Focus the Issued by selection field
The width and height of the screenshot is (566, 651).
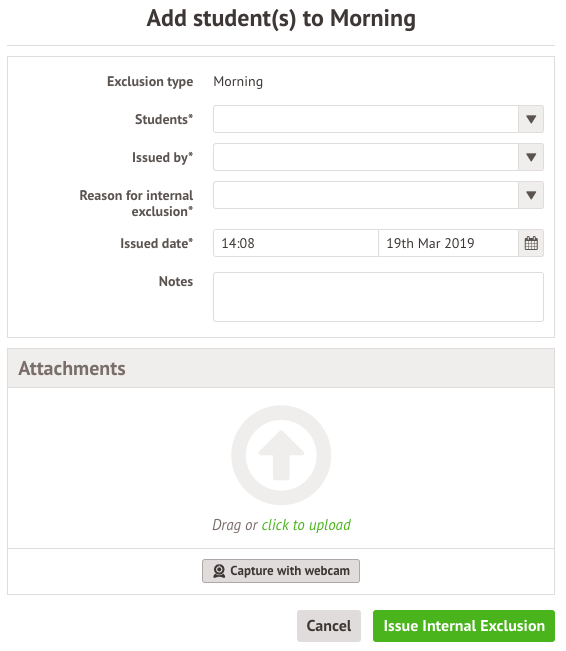tap(366, 157)
